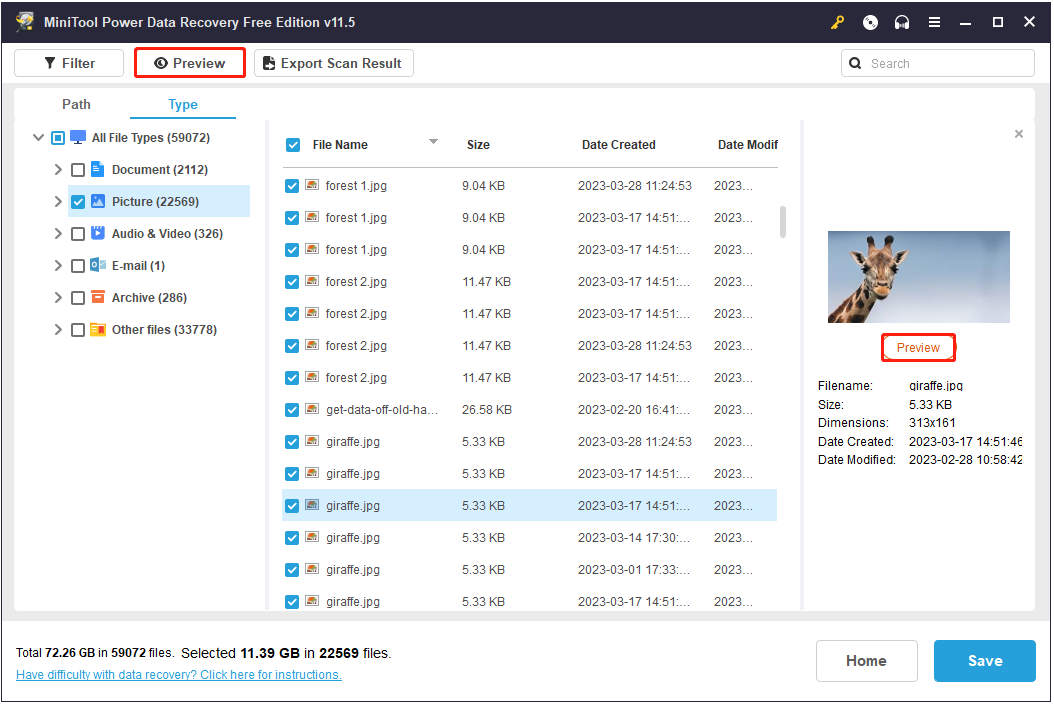The height and width of the screenshot is (705, 1054).
Task: Expand the Picture category
Action: point(58,202)
